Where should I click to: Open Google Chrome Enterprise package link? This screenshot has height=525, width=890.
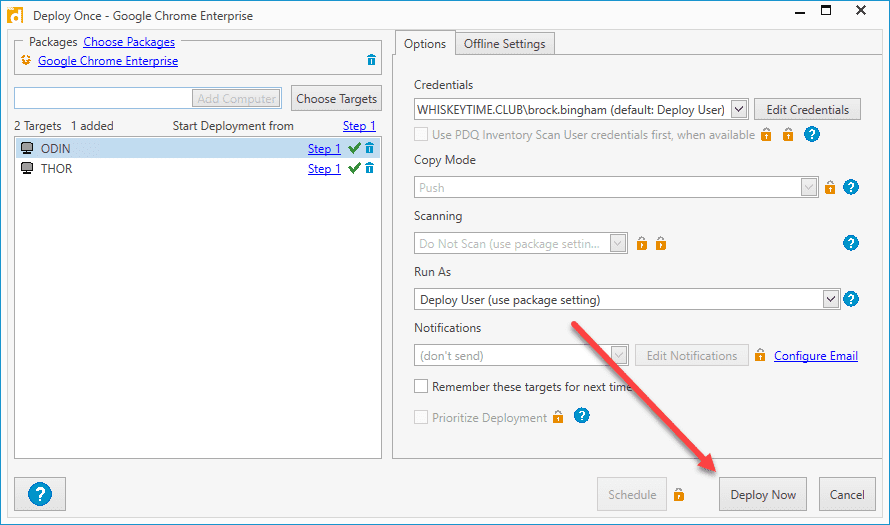coord(108,61)
